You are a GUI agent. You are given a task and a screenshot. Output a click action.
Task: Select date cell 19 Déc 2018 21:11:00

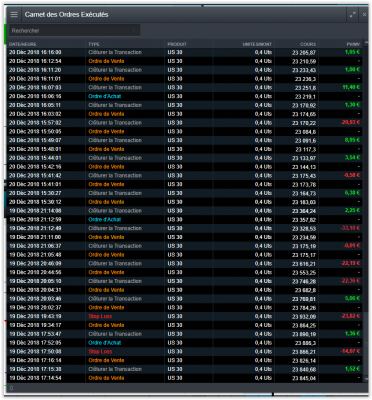pyautogui.click(x=35, y=237)
